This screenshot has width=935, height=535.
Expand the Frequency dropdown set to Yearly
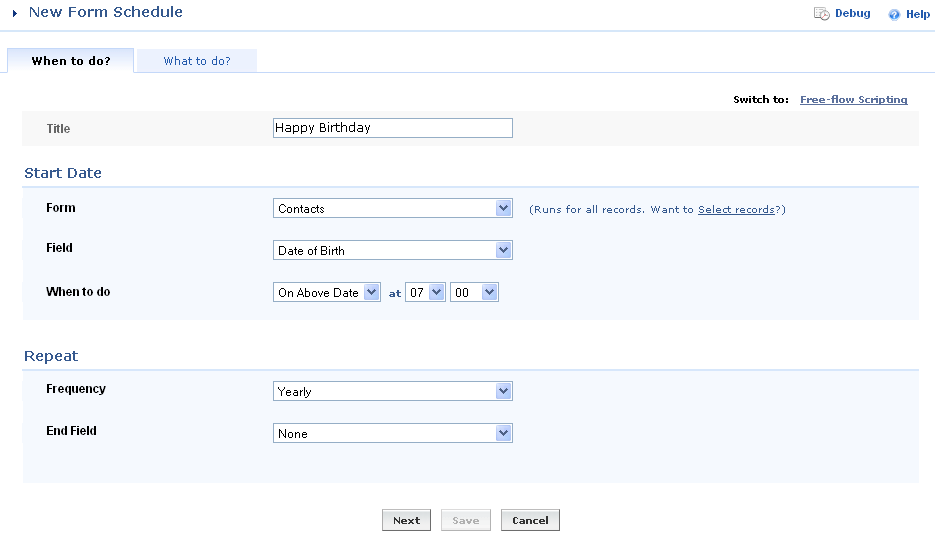(392, 391)
